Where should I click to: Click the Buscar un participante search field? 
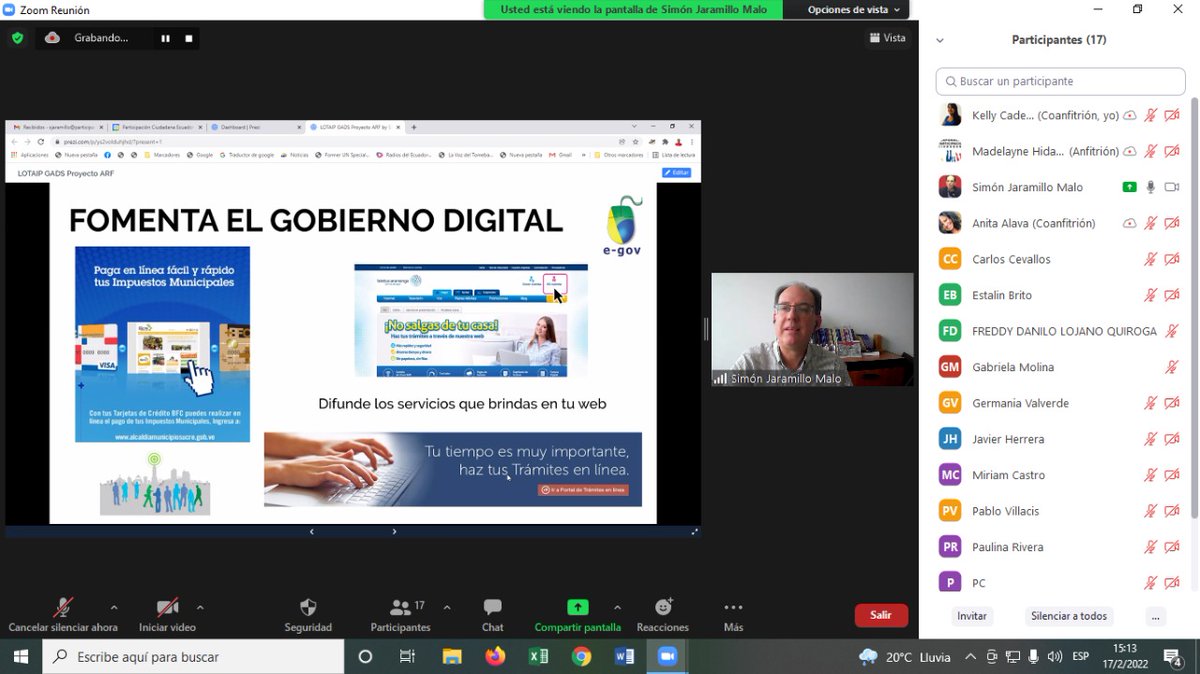[x=1060, y=81]
